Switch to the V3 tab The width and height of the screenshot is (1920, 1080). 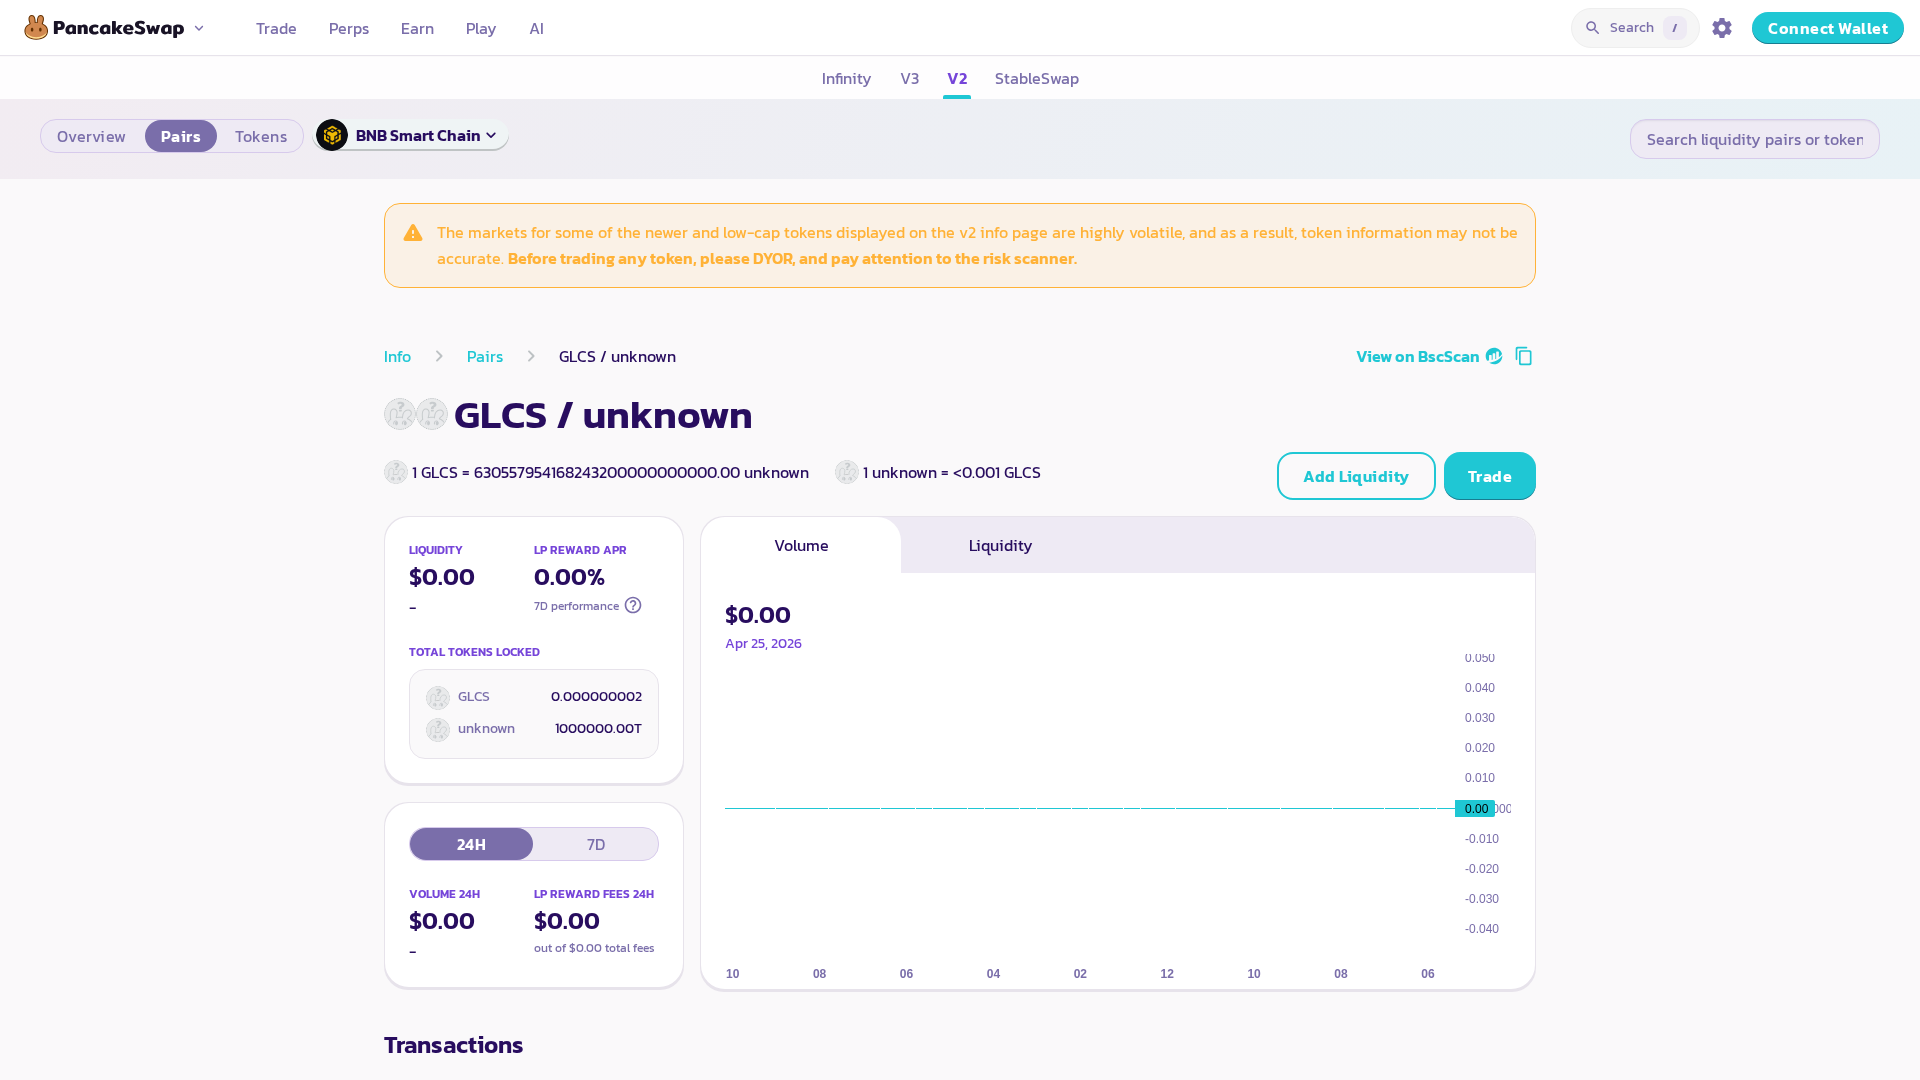pyautogui.click(x=909, y=78)
